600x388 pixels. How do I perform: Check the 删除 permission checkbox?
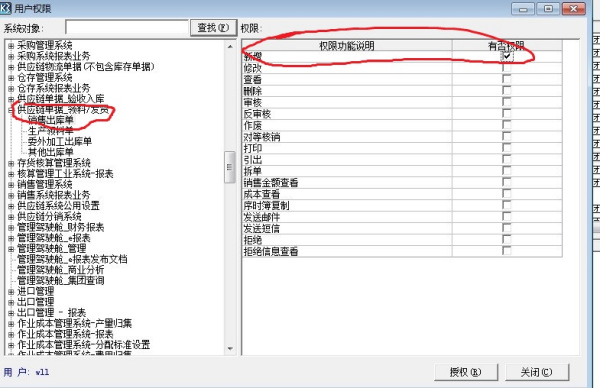[507, 91]
